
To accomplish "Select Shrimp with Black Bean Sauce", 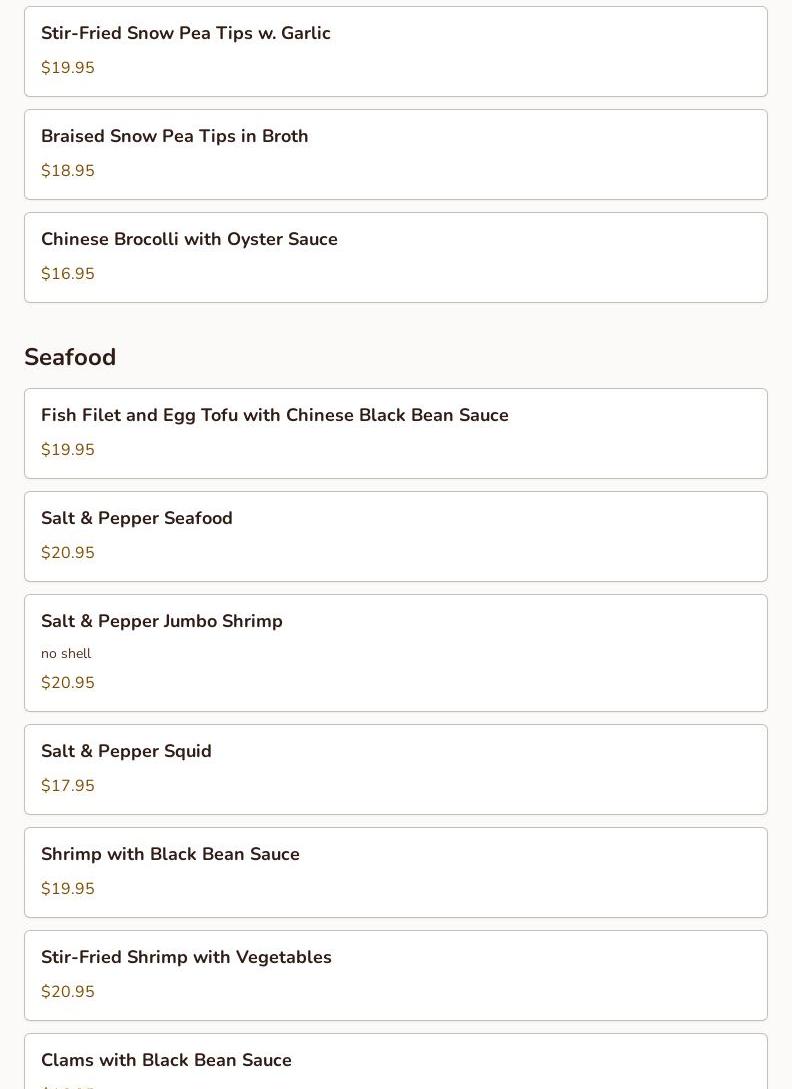I will pyautogui.click(x=170, y=854).
